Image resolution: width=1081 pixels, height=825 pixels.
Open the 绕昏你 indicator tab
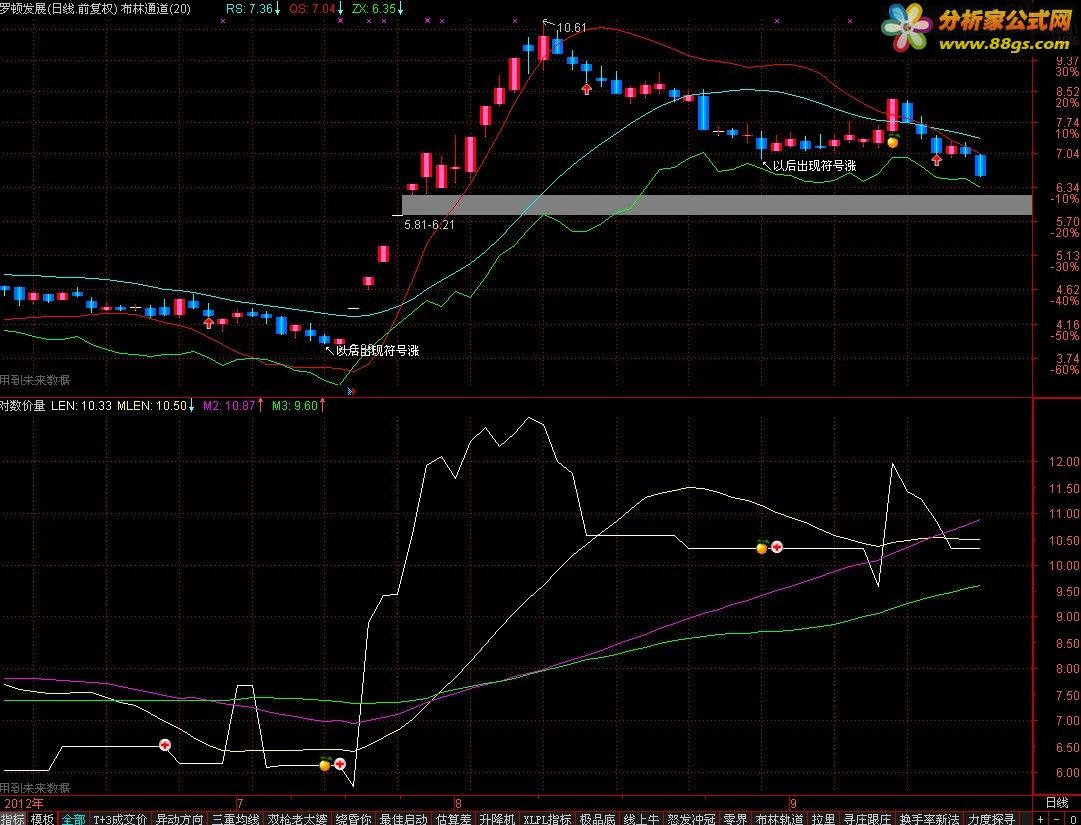click(x=354, y=819)
